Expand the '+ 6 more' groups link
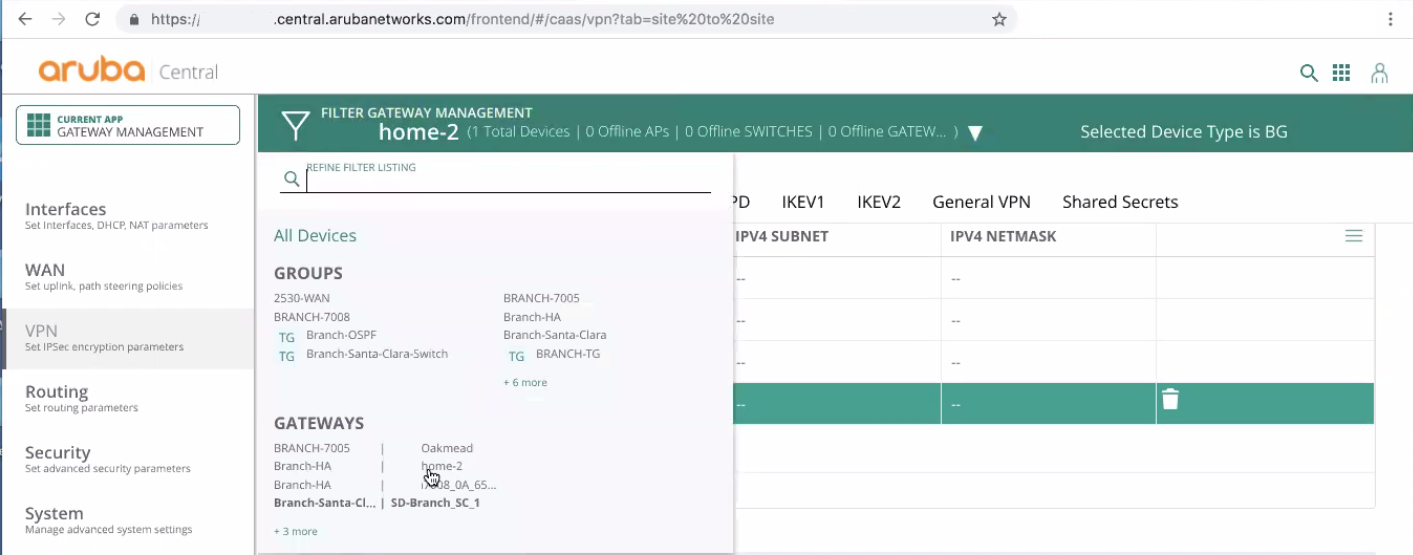 [x=525, y=382]
